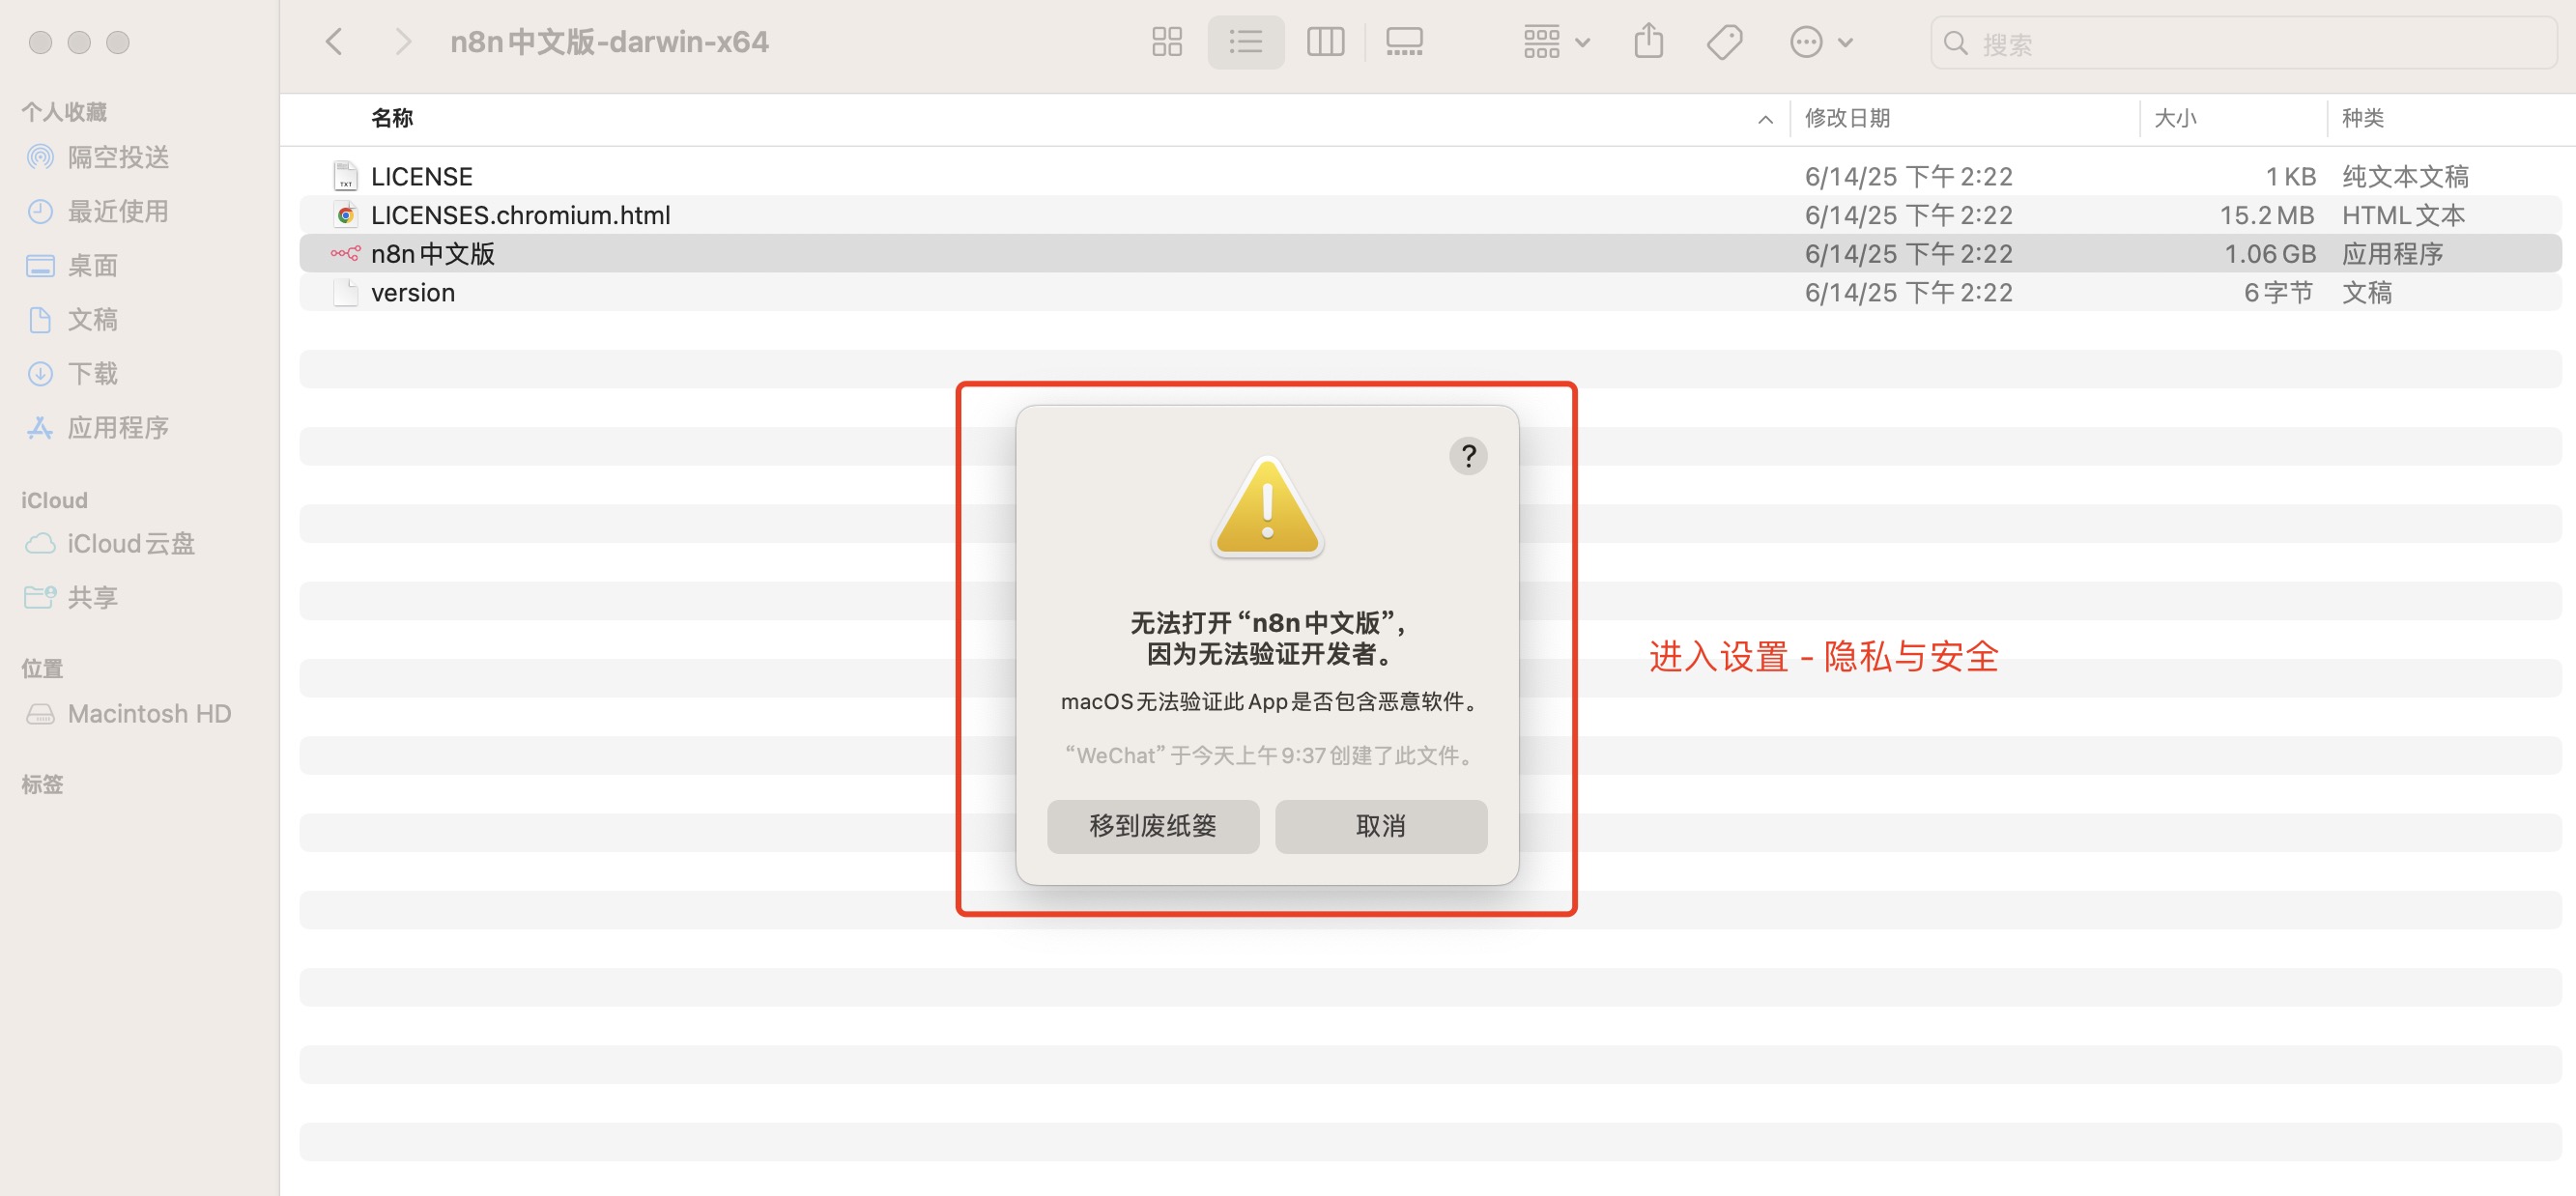Click the LICENSE text file icon
The width and height of the screenshot is (2576, 1196).
coord(345,176)
